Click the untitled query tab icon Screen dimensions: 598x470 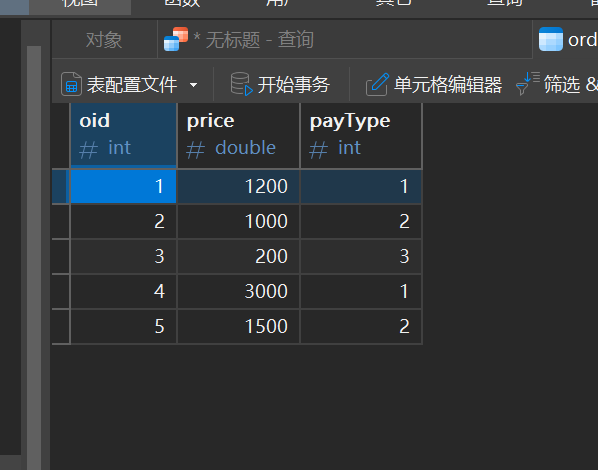point(176,39)
